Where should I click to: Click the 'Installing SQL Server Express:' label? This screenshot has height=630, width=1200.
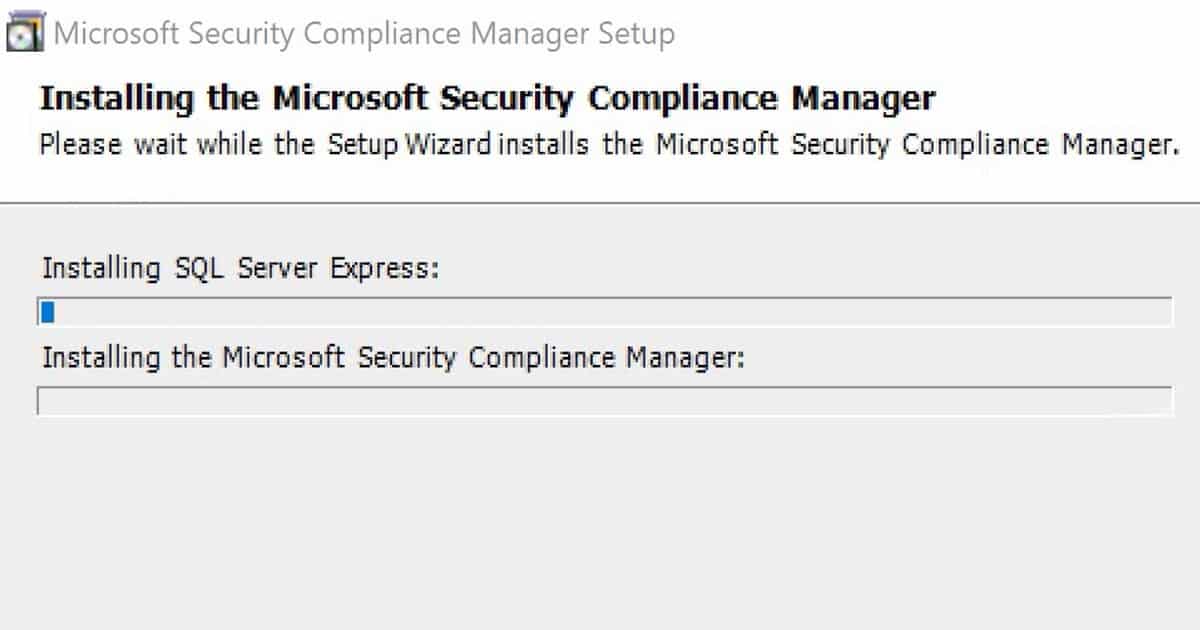(241, 269)
